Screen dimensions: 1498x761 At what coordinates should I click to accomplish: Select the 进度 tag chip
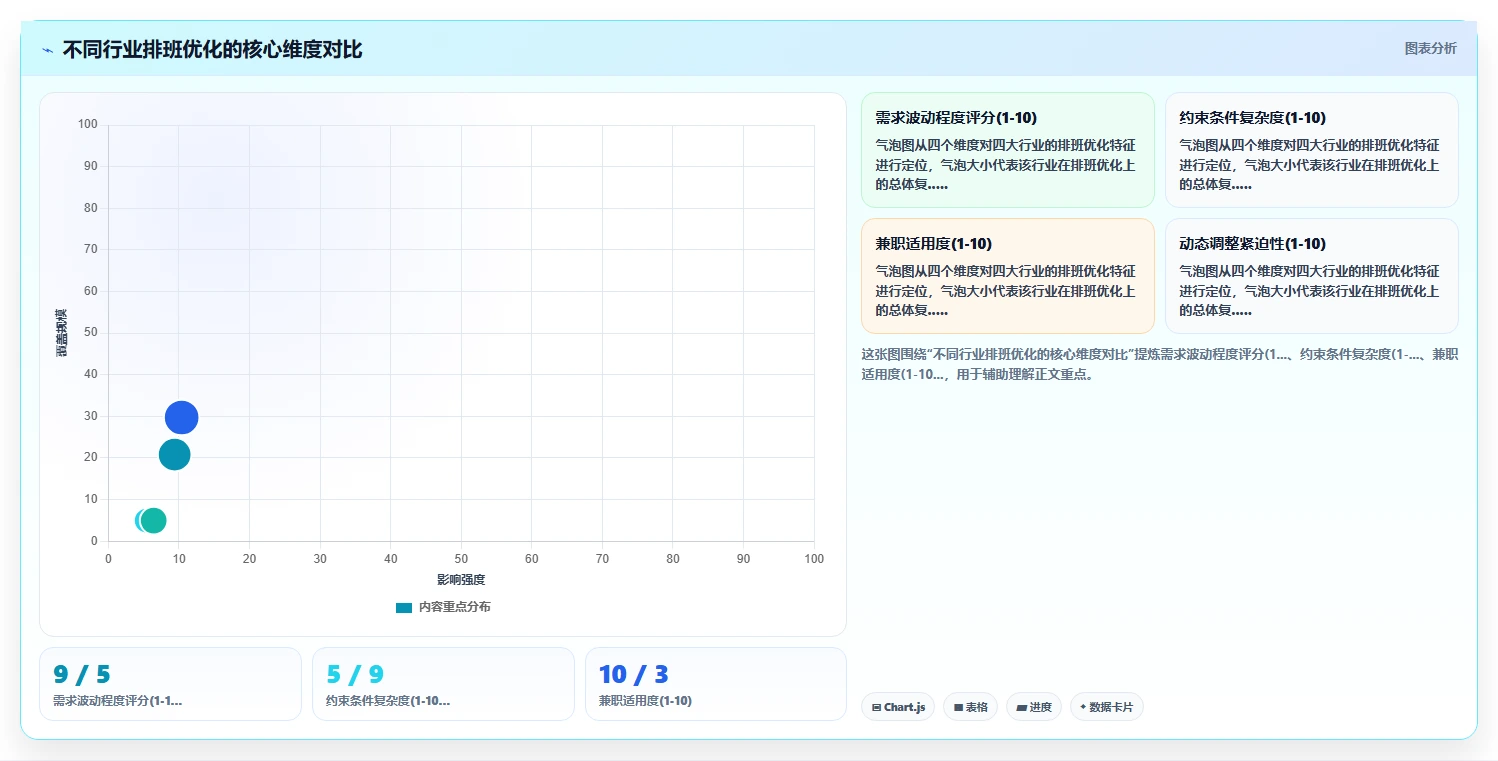click(x=1034, y=707)
